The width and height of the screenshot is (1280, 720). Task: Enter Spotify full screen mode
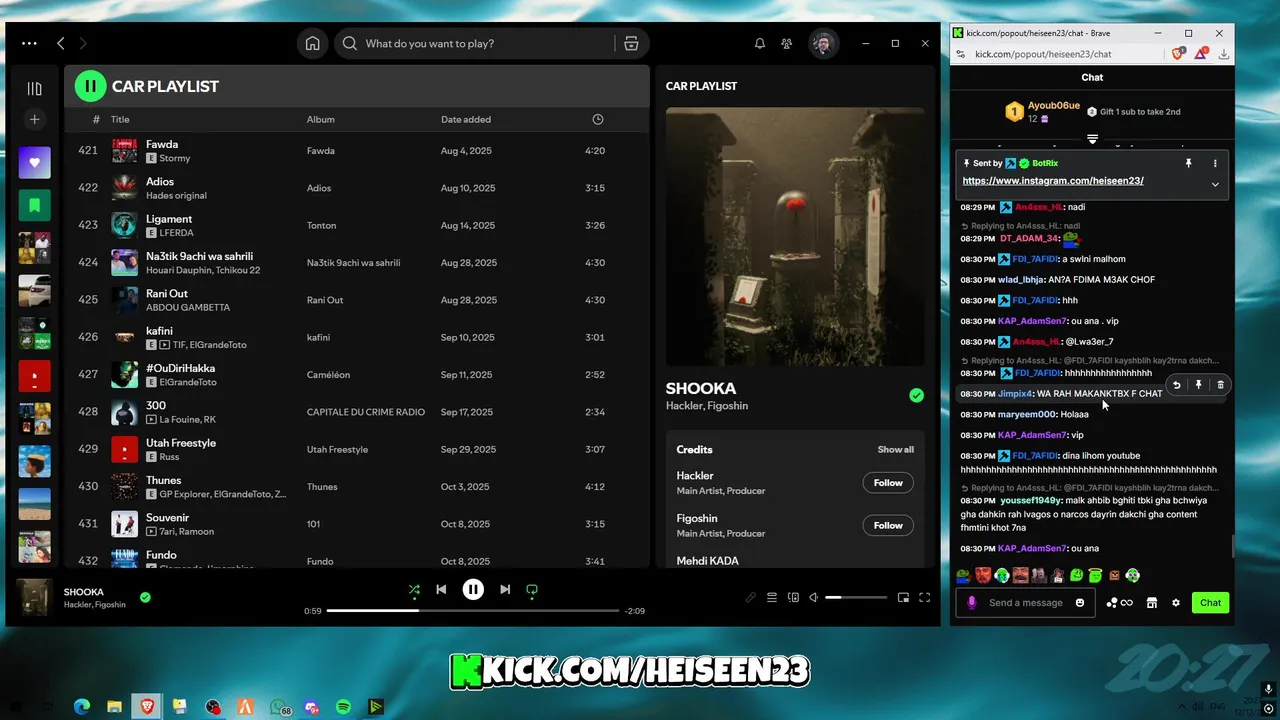(925, 597)
